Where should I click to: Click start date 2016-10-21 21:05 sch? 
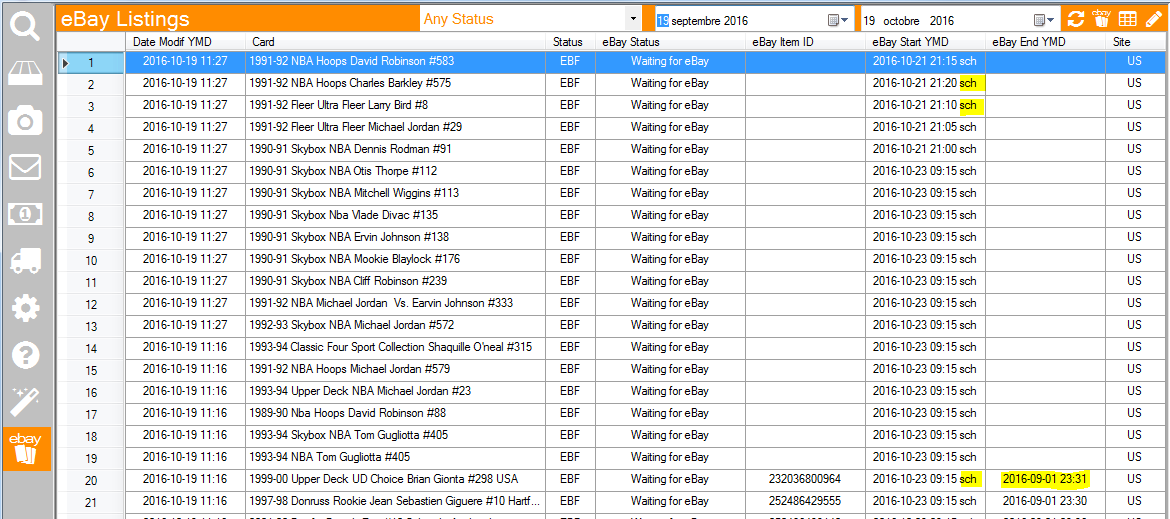pos(925,127)
